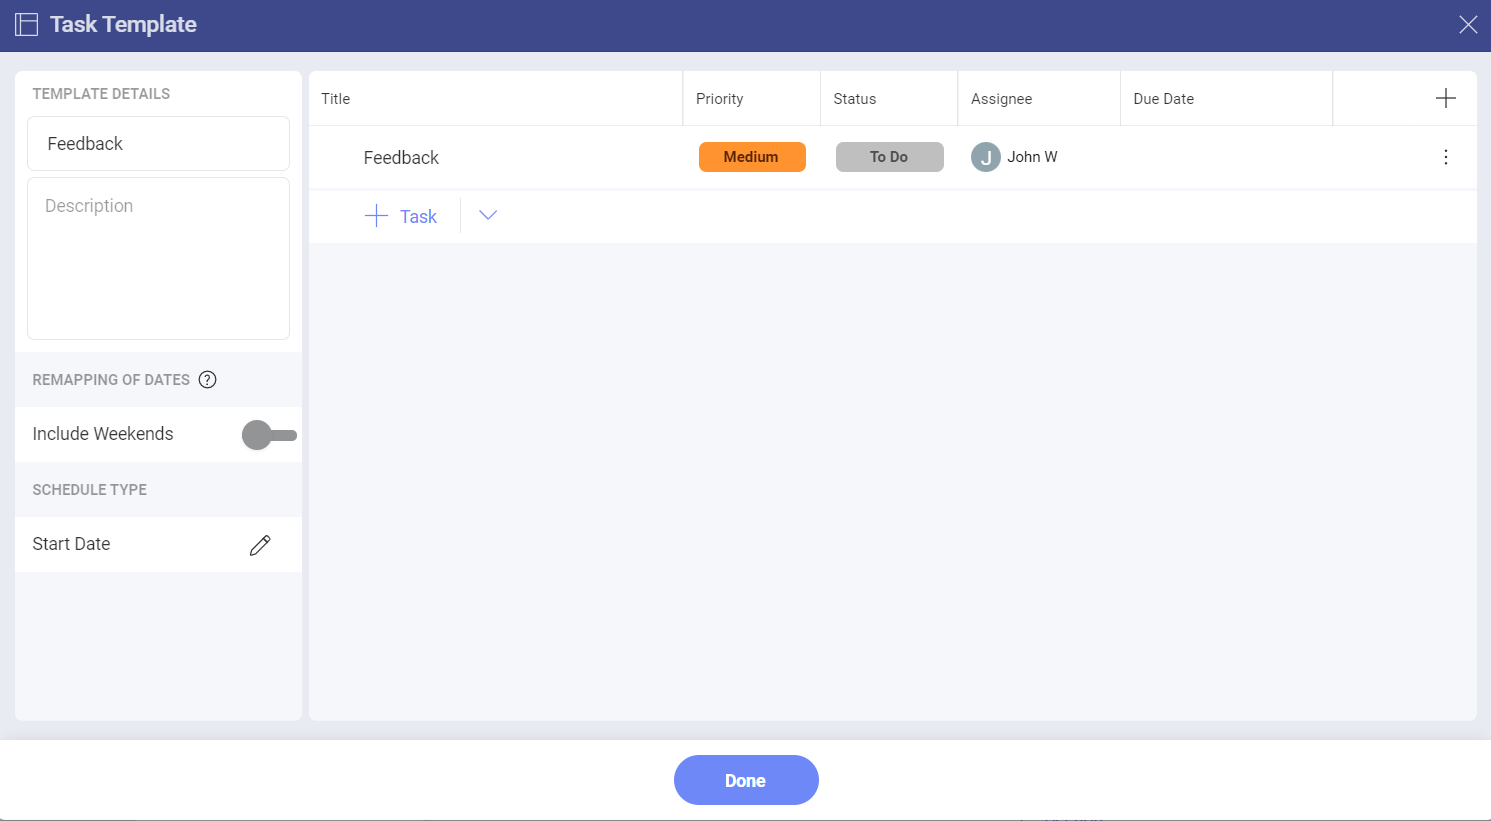
Task: Click the Due Date column header
Action: [1163, 99]
